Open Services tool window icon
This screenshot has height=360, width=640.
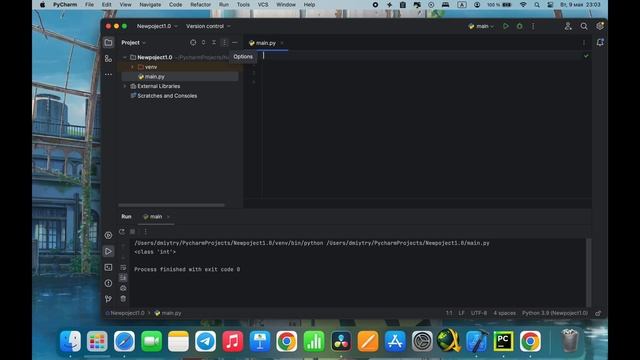click(108, 235)
